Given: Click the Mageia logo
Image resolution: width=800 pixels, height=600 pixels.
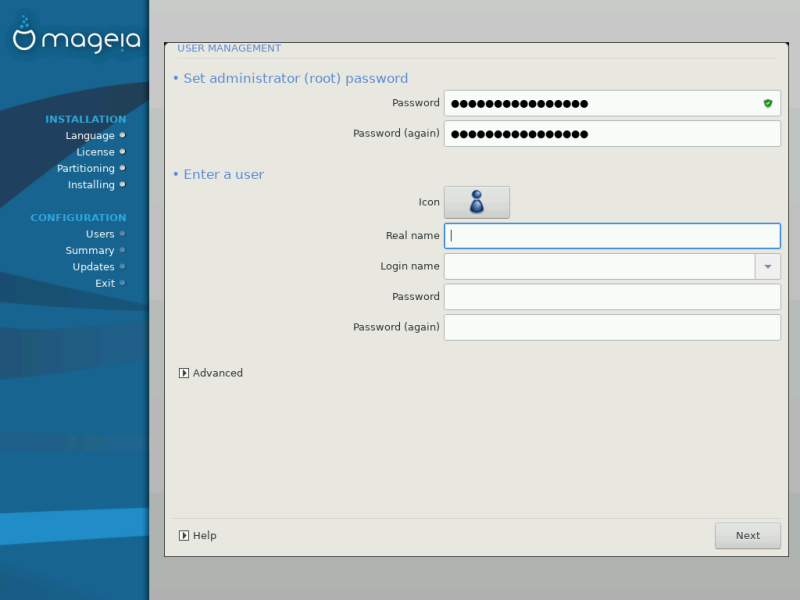Looking at the screenshot, I should click(76, 37).
